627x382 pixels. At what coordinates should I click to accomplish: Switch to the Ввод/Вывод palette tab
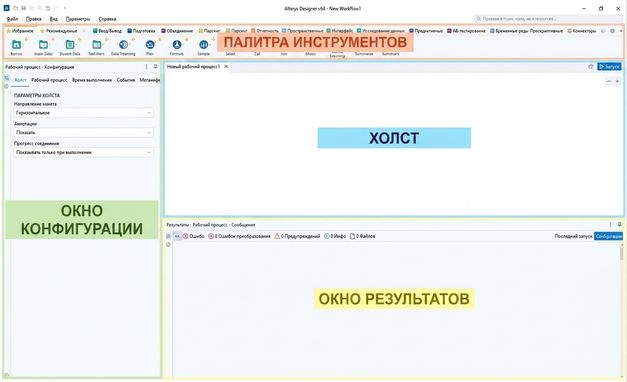[107, 31]
